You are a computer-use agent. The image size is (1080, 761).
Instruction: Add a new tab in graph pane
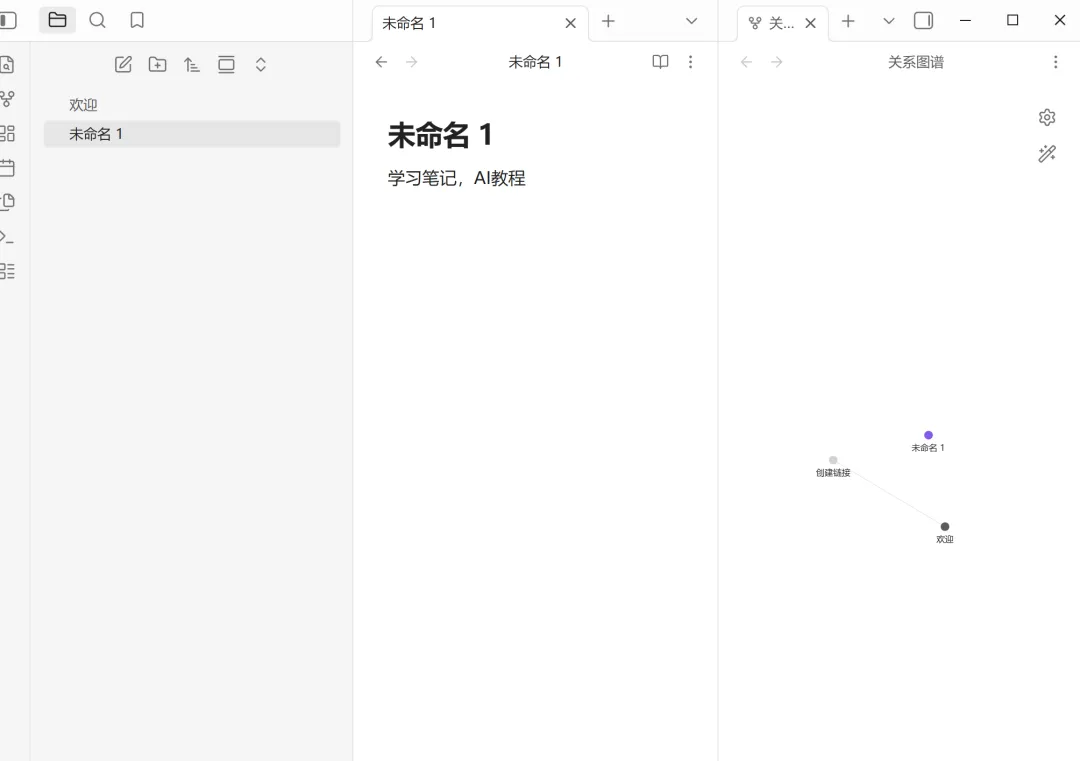pyautogui.click(x=848, y=21)
